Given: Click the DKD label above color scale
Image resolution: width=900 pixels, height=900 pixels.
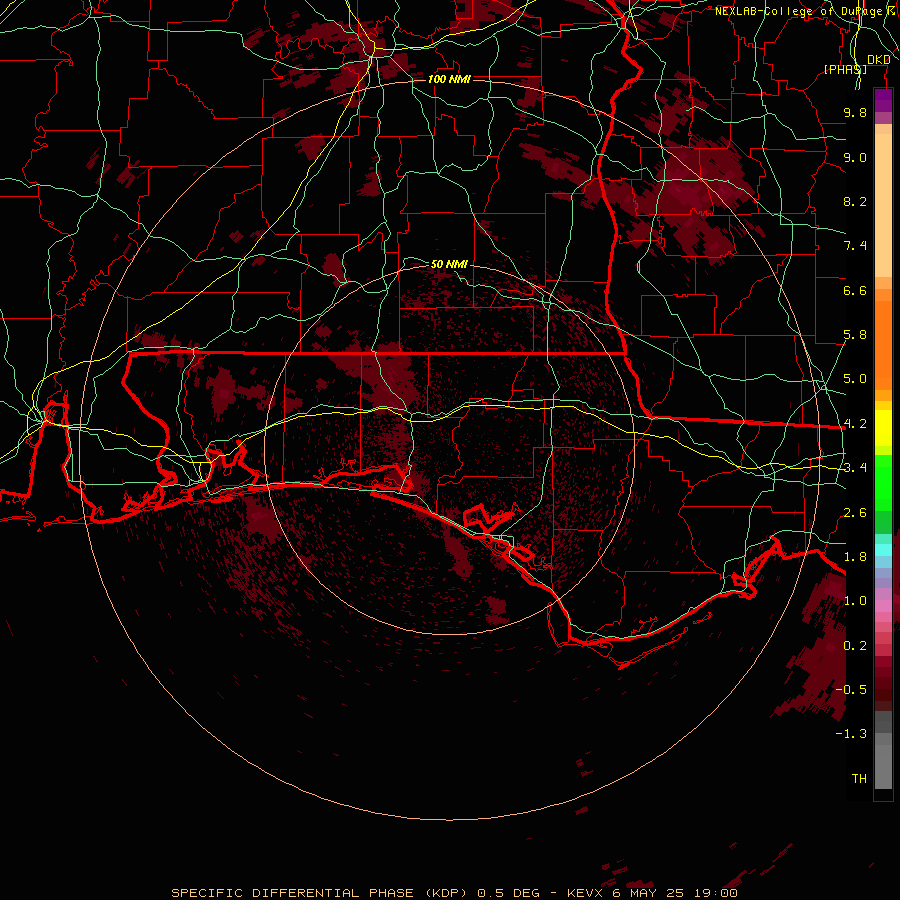Looking at the screenshot, I should click(879, 60).
